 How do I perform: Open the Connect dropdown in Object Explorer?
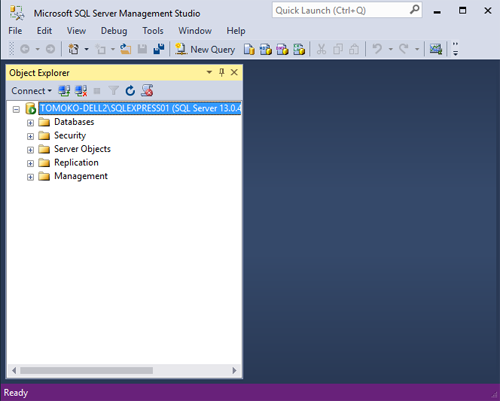click(x=31, y=91)
